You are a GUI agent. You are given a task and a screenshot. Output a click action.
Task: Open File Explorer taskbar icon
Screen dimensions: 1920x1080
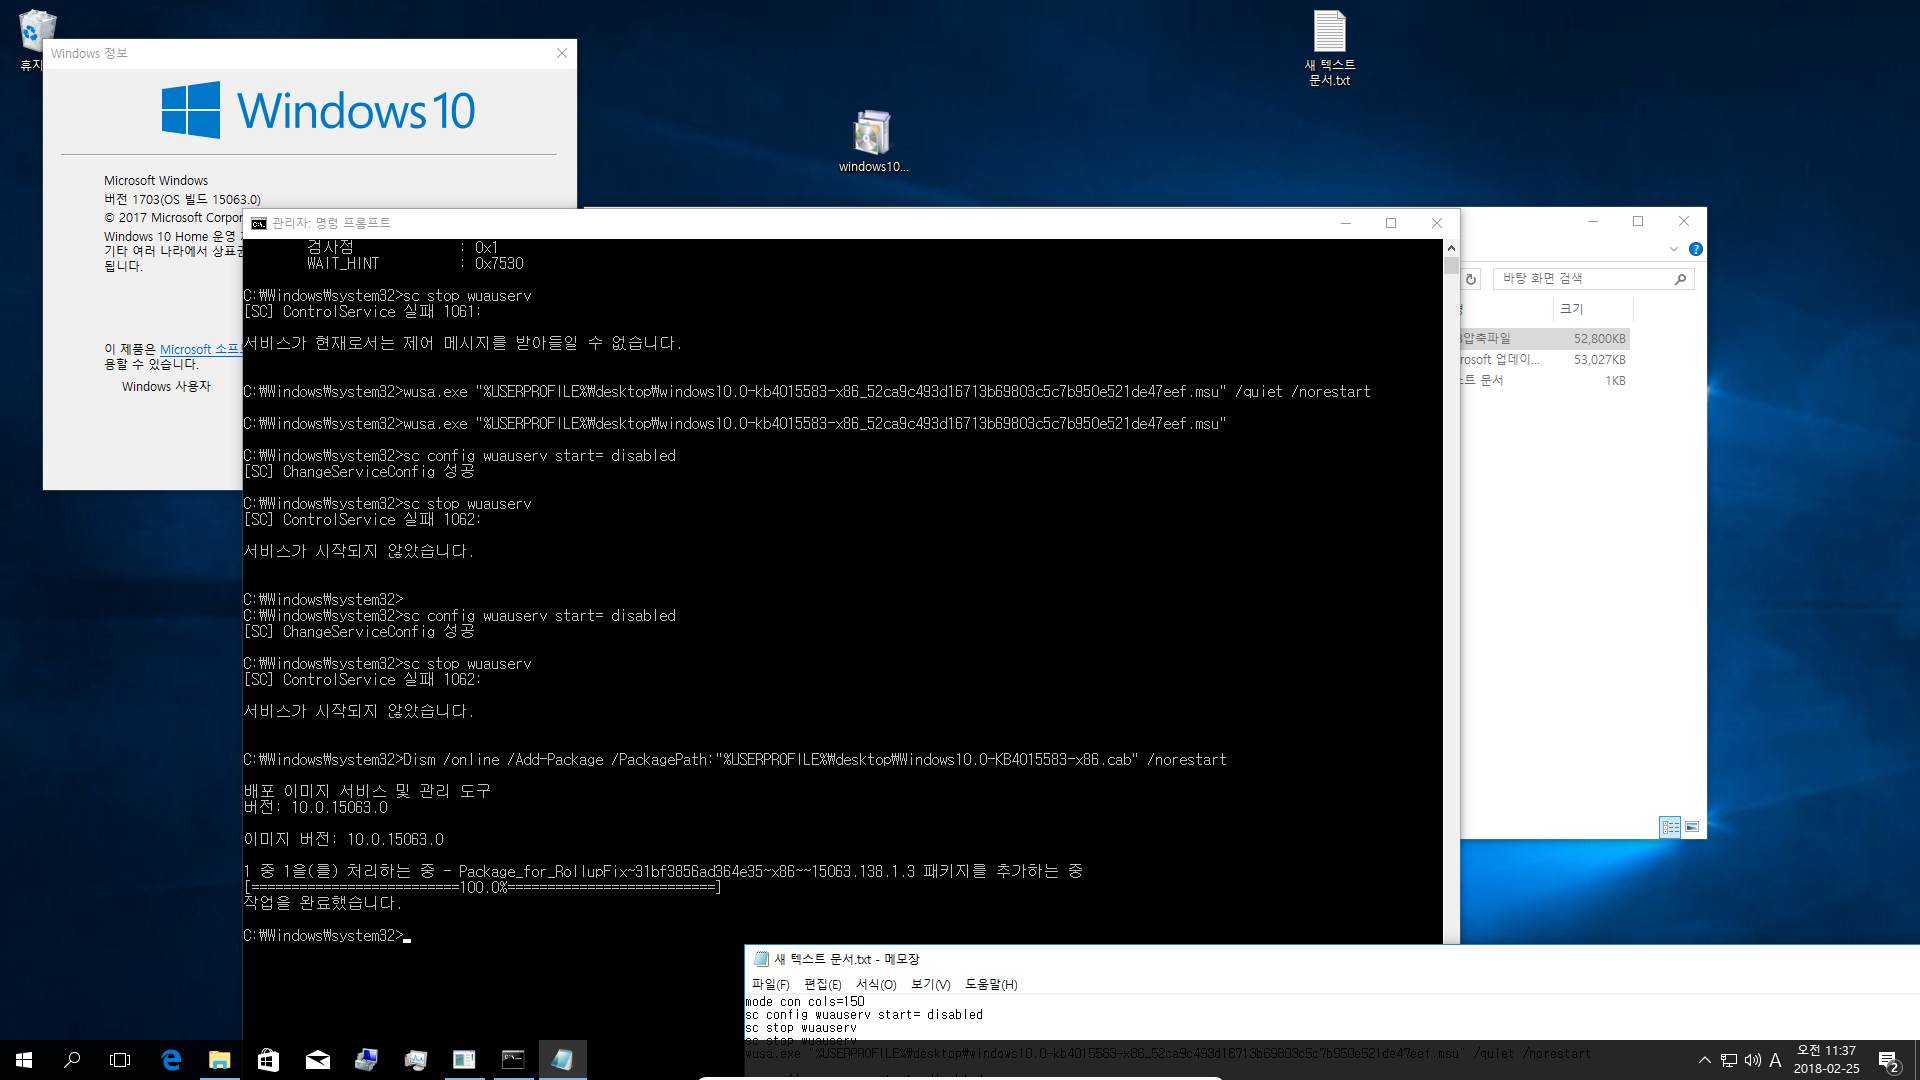(219, 1060)
